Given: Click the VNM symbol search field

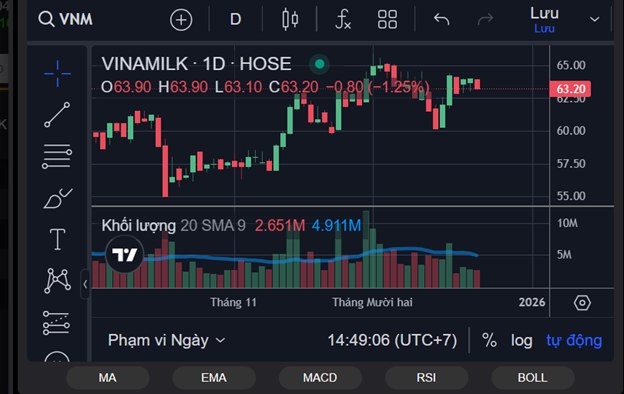Looking at the screenshot, I should (66, 19).
